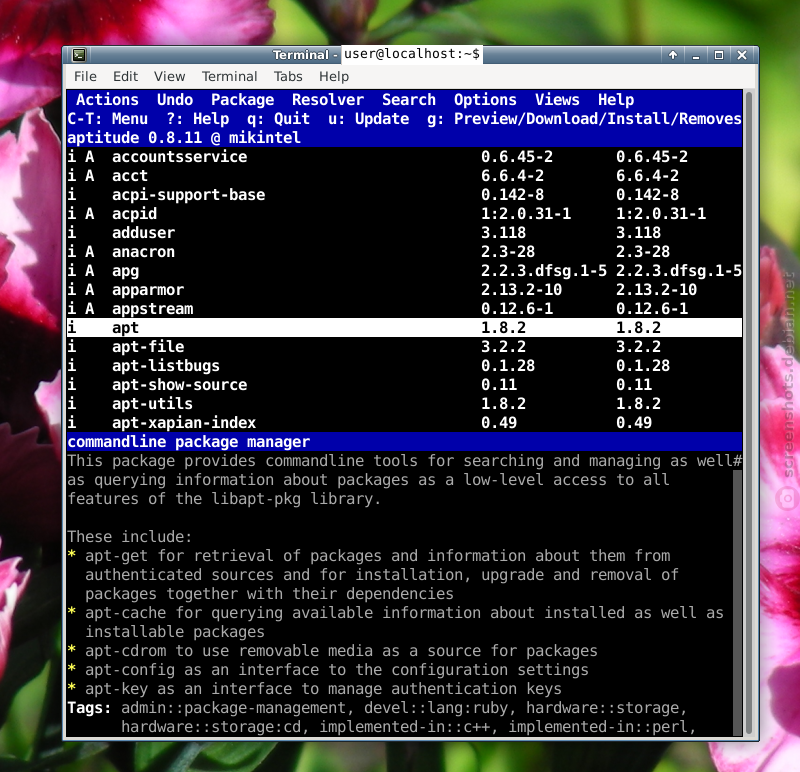Click the title bar up-arrow stick button
Viewport: 800px width, 772px height.
pos(673,55)
